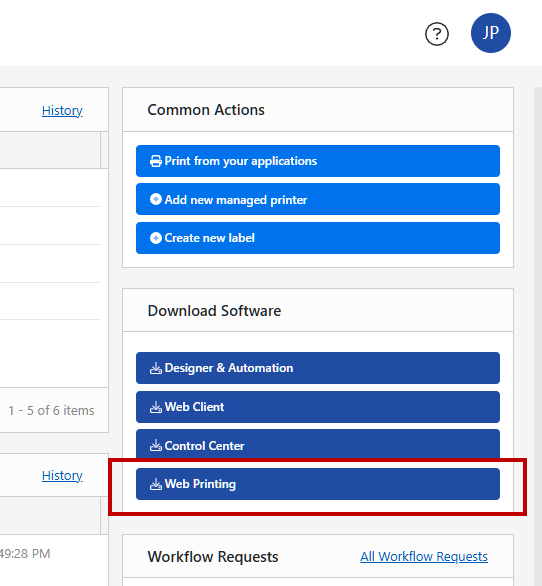This screenshot has width=542, height=586.
Task: Download the Control Center software
Action: 318,444
